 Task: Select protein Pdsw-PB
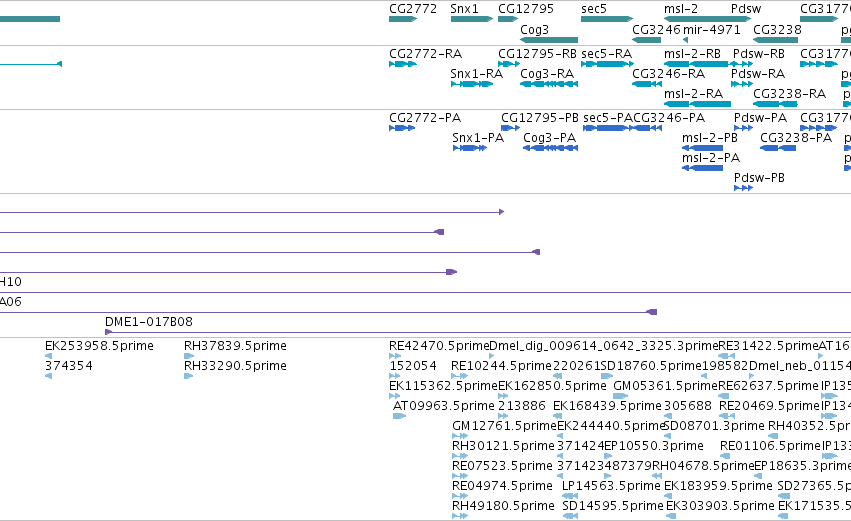tap(759, 178)
